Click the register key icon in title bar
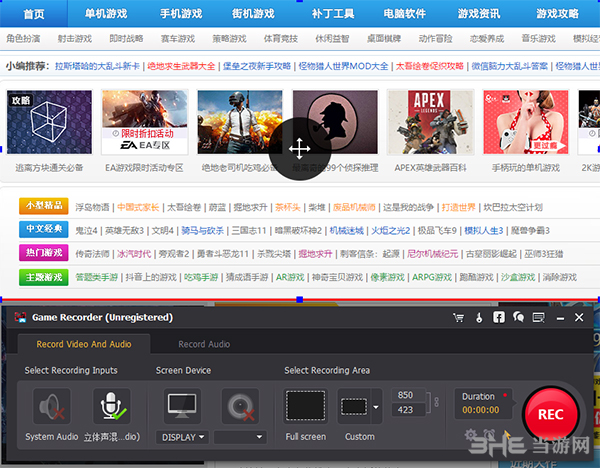This screenshot has width=600, height=468. tap(479, 318)
